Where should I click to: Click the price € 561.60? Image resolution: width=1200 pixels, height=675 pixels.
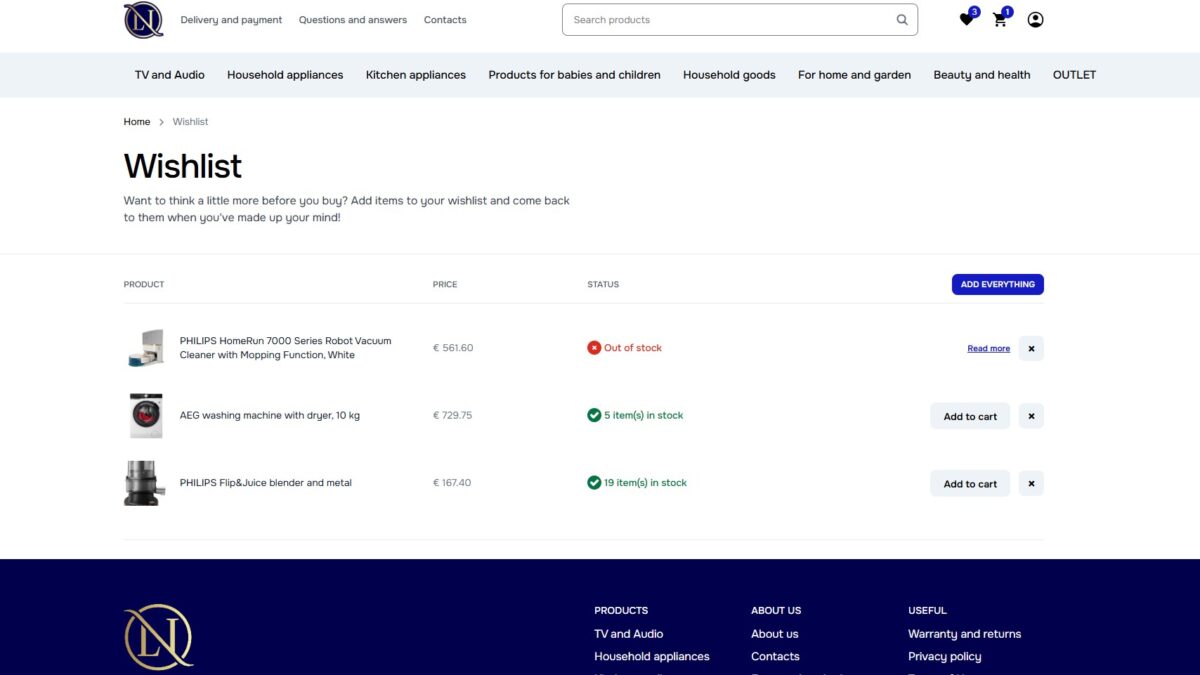[x=453, y=348]
